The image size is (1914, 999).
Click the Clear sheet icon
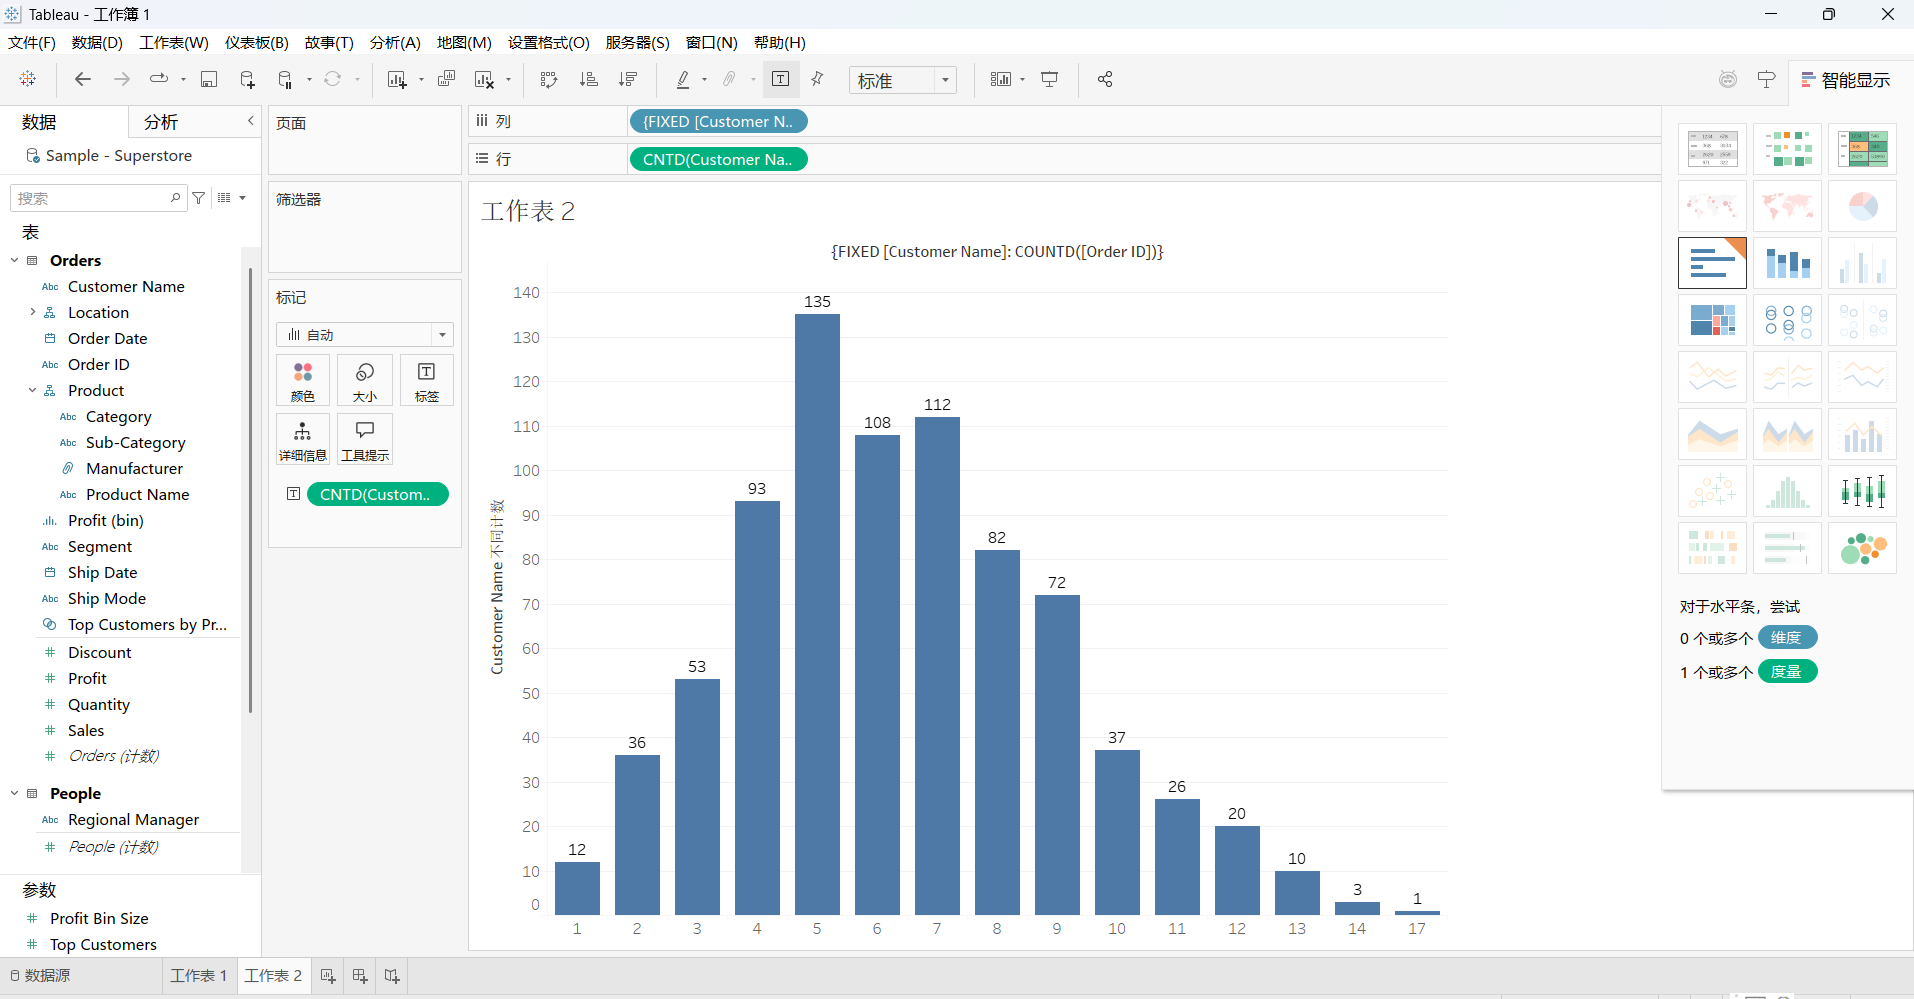click(484, 79)
